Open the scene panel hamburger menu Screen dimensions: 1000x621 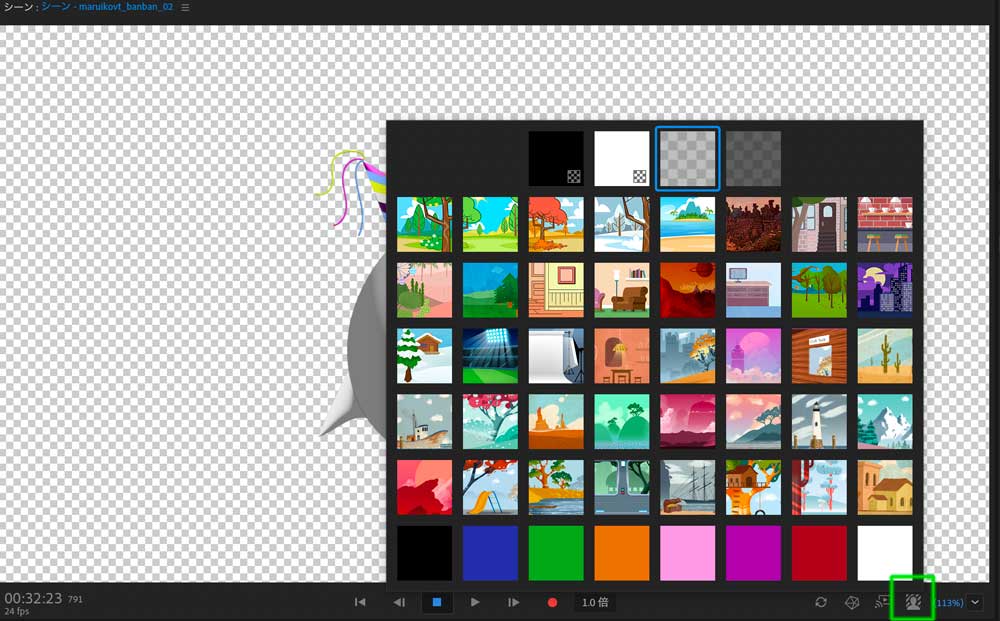184,7
